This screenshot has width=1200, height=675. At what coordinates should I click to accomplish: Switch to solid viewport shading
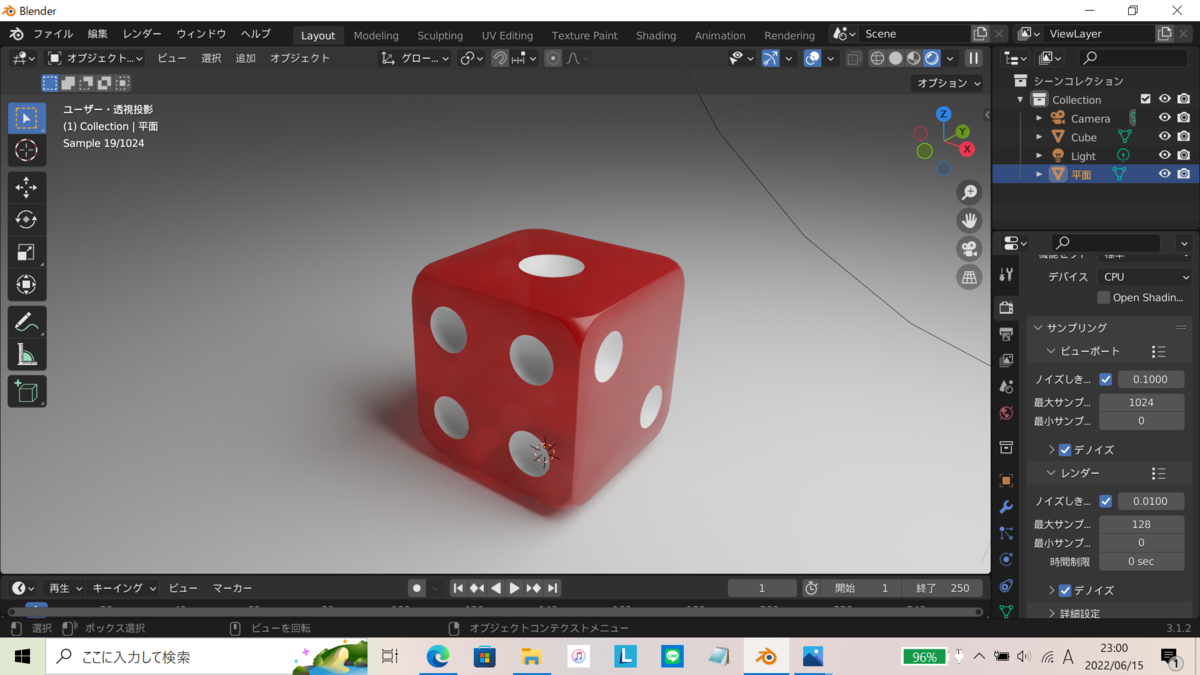pos(895,58)
